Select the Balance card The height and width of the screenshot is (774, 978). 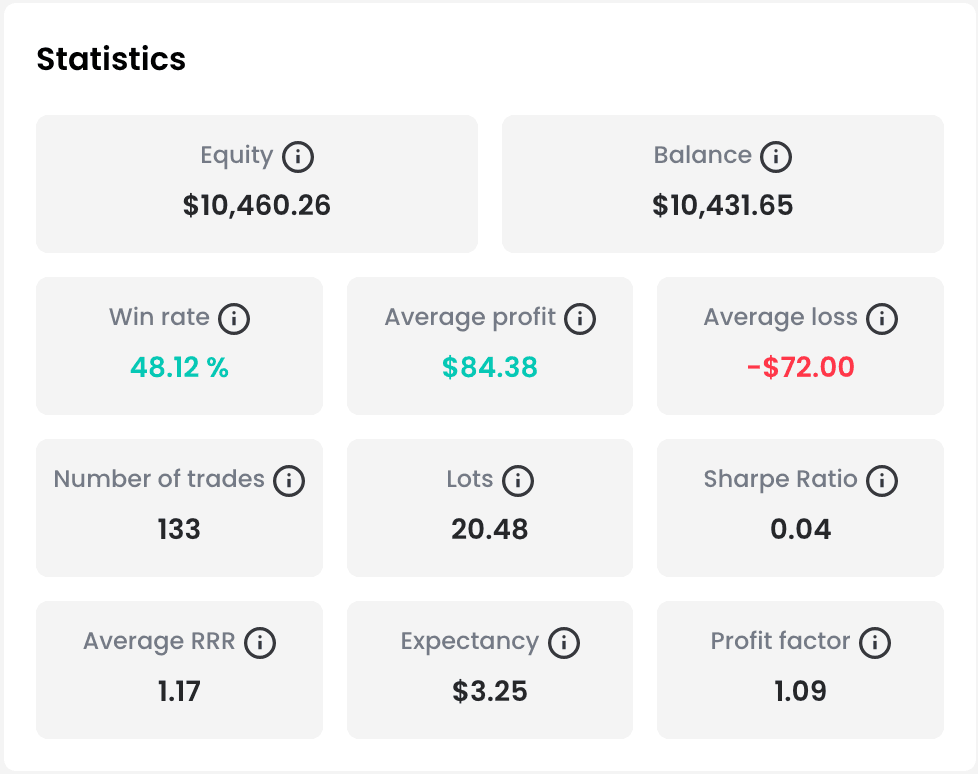pyautogui.click(x=722, y=184)
